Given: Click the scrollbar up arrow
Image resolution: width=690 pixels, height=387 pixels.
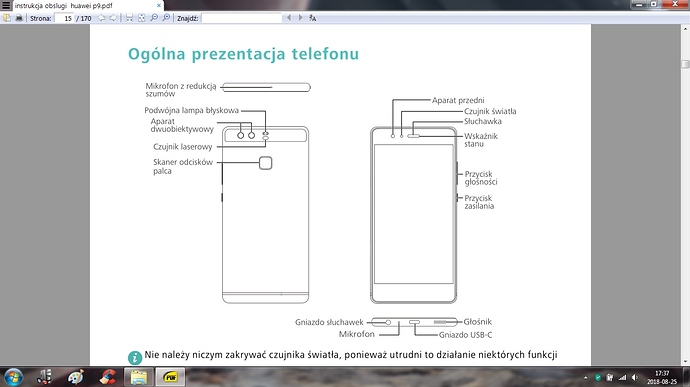Looking at the screenshot, I should tap(685, 29).
